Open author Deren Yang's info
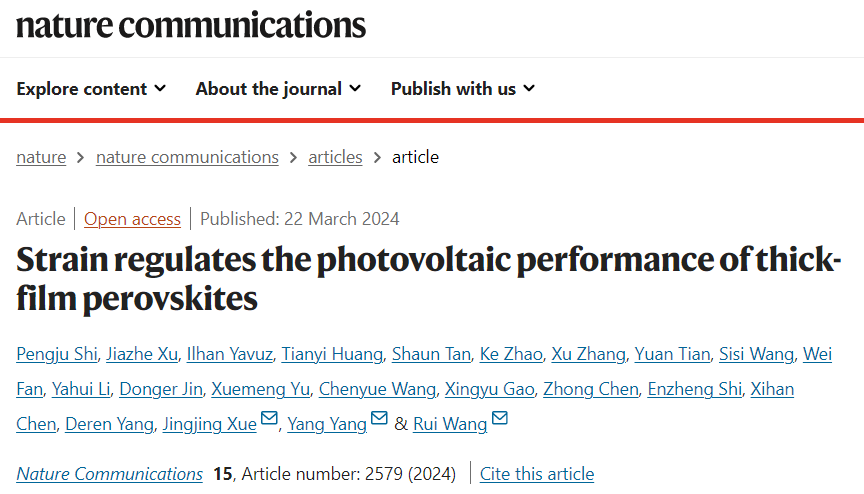The height and width of the screenshot is (494, 864). [109, 424]
